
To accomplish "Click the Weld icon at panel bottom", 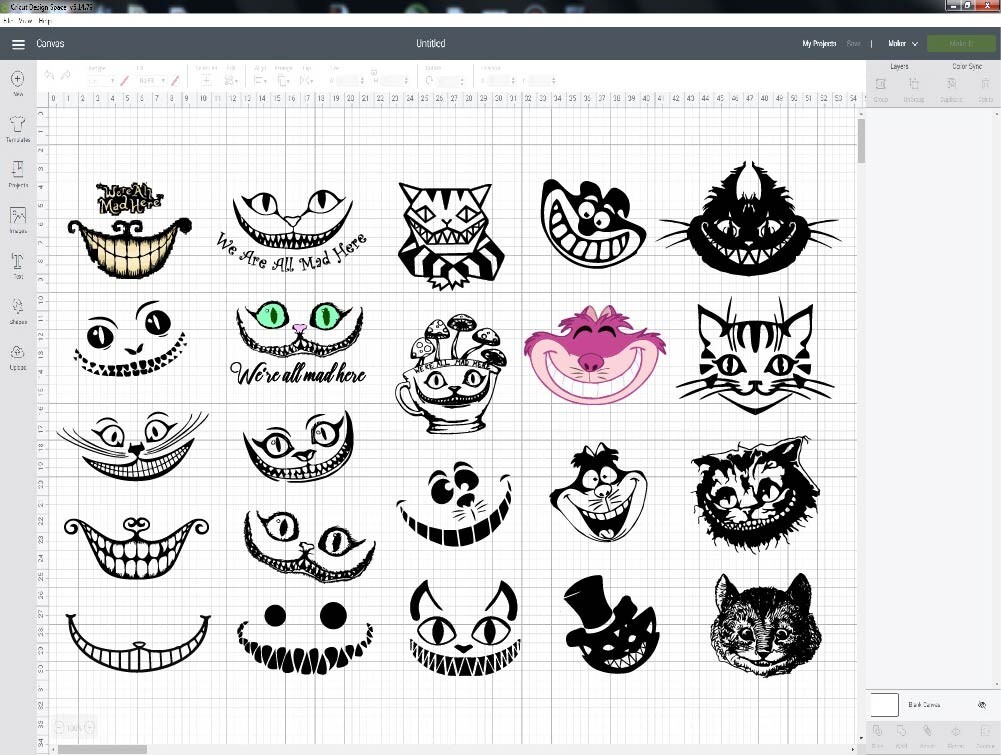I will tap(901, 730).
